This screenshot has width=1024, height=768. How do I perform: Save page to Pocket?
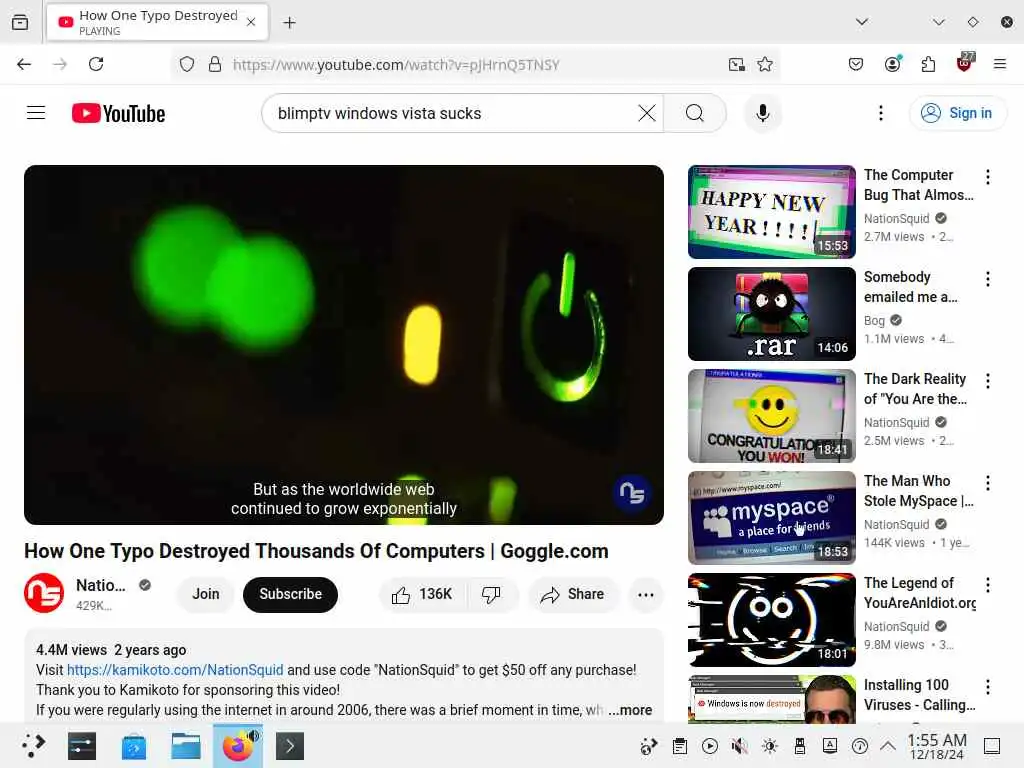click(x=856, y=64)
